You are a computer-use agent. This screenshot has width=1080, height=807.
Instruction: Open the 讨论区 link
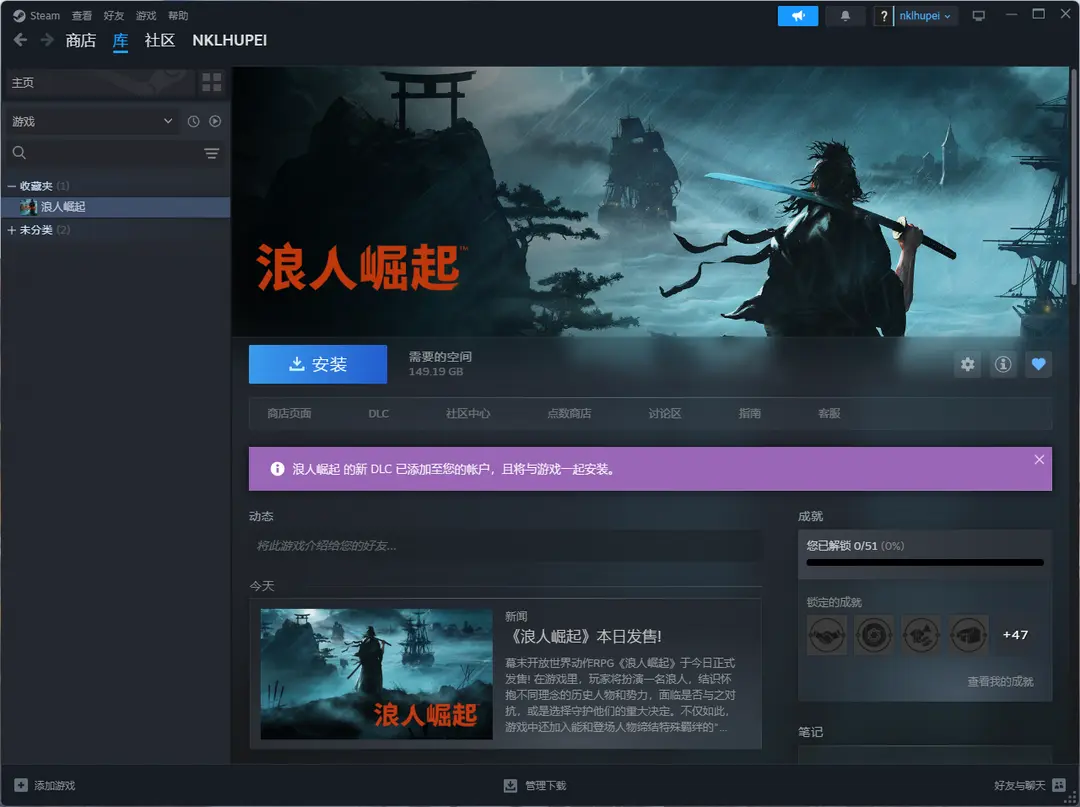click(665, 413)
